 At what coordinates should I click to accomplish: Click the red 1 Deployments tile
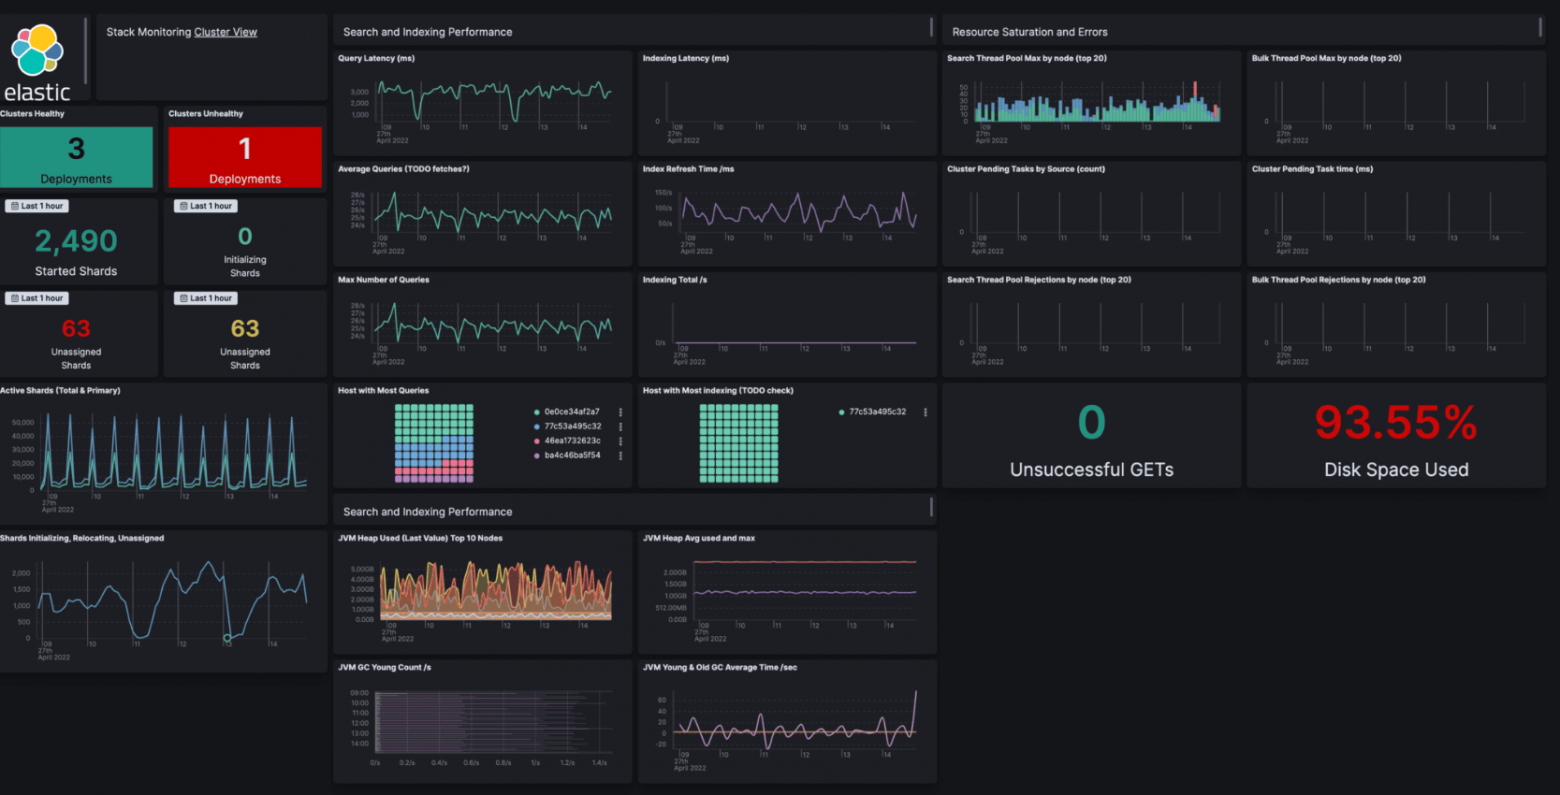[245, 156]
